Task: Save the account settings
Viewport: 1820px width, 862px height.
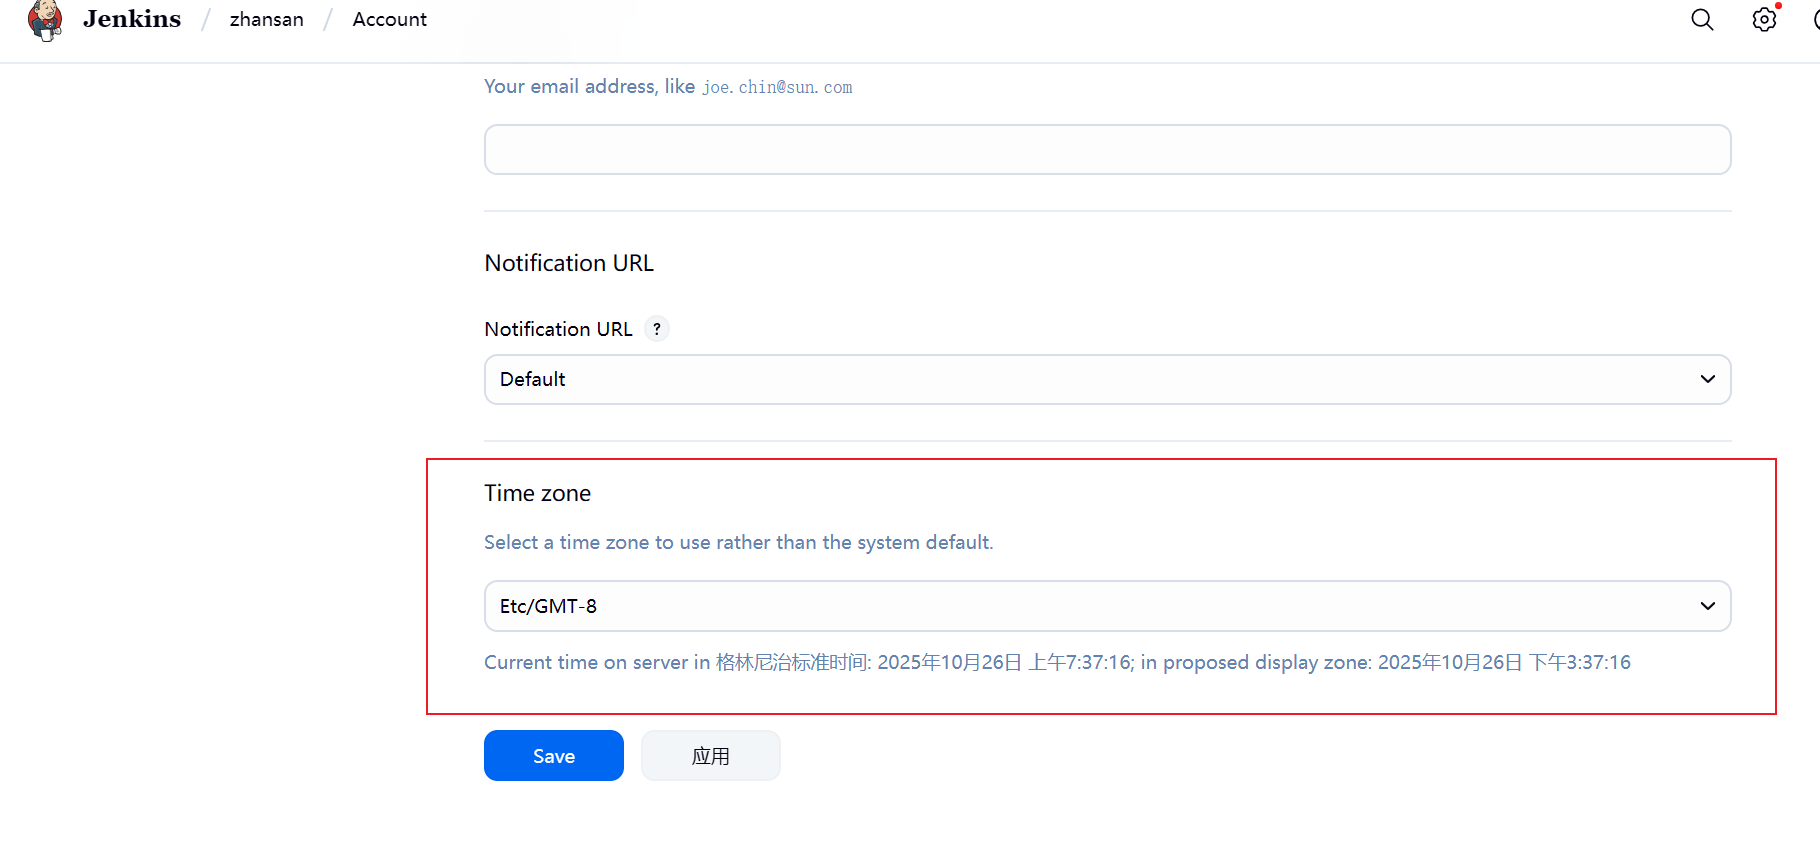Action: click(x=554, y=756)
